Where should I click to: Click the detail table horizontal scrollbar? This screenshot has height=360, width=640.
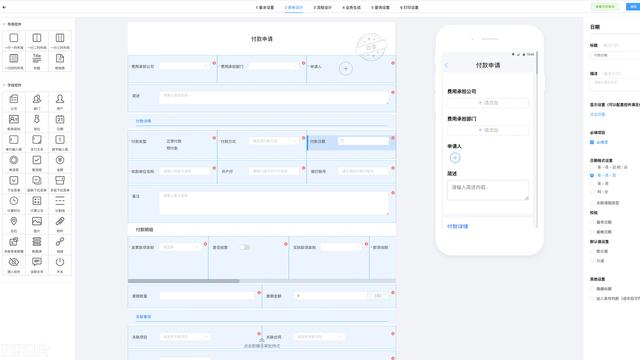tap(184, 281)
